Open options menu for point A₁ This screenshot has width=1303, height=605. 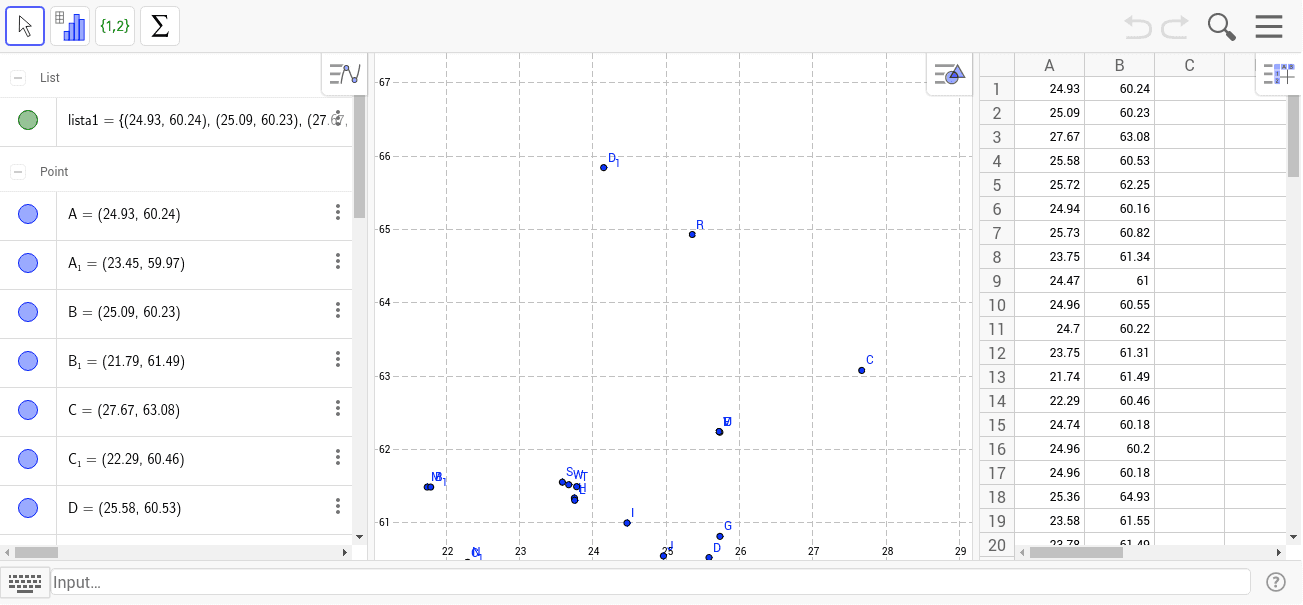tap(338, 261)
